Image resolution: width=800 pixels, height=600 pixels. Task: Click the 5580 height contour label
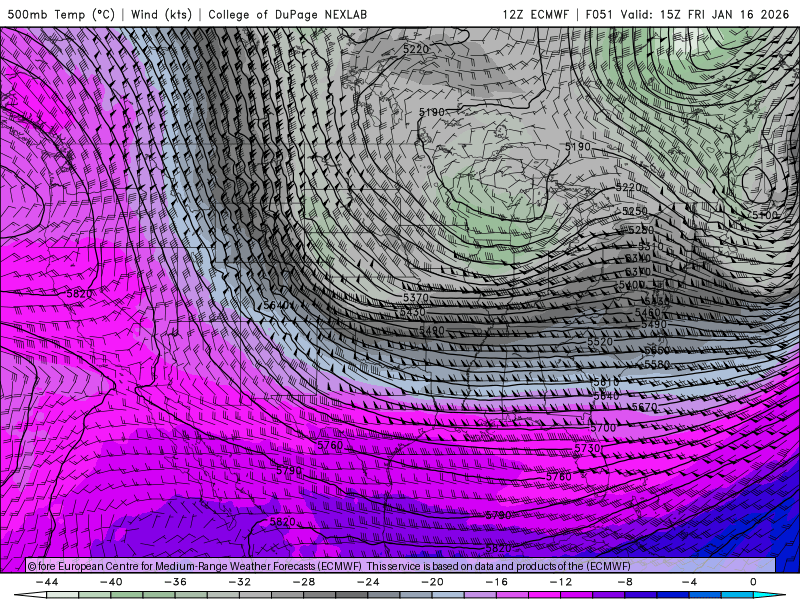[657, 364]
